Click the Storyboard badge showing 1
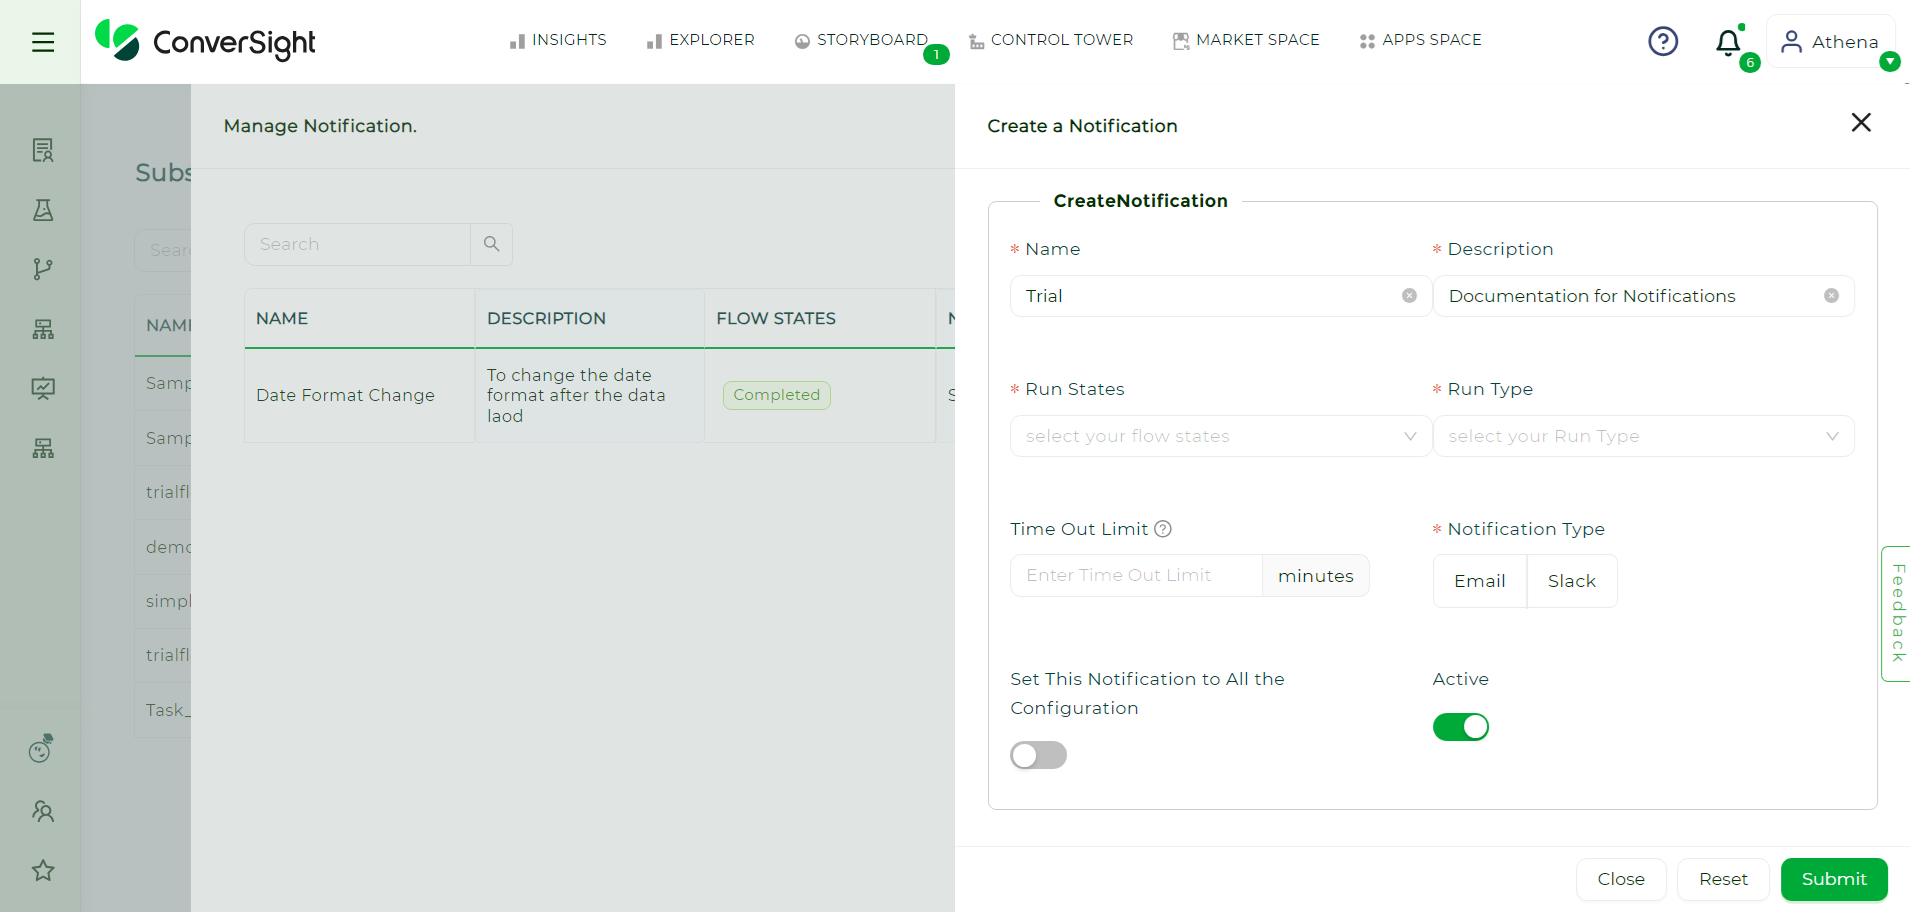Image resolution: width=1910 pixels, height=912 pixels. (936, 55)
